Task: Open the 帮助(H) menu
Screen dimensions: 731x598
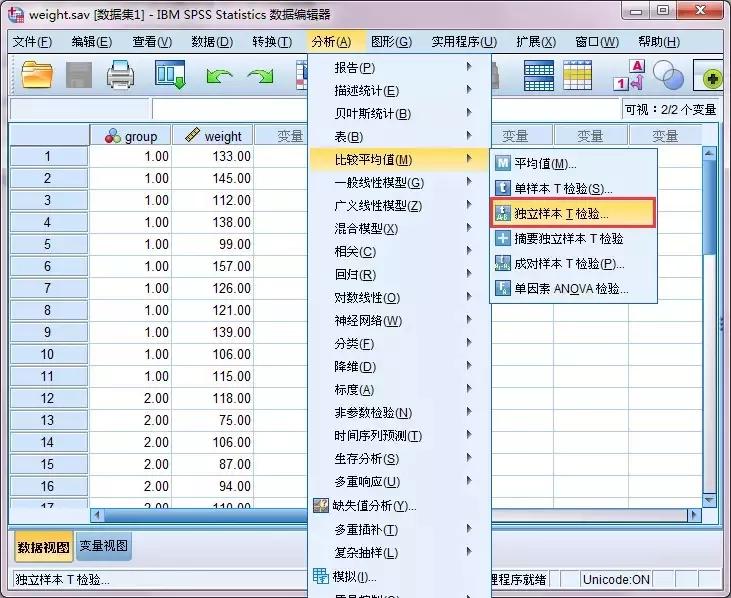Action: 659,42
